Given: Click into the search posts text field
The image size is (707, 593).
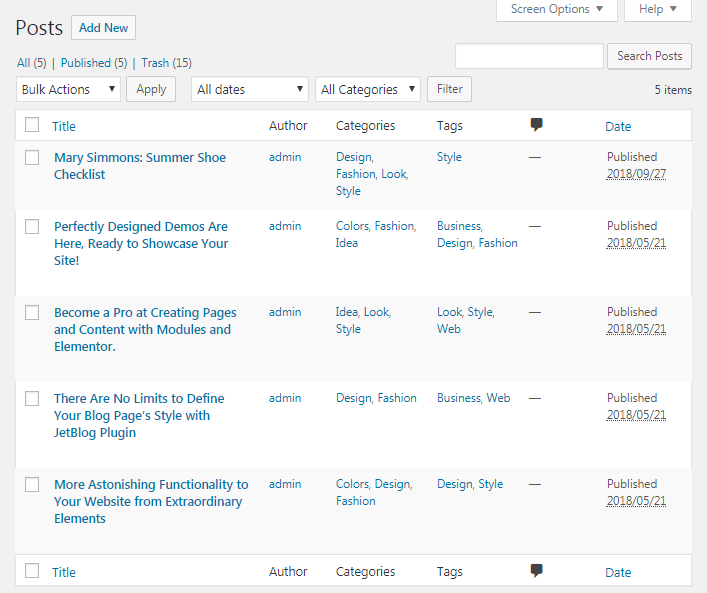Looking at the screenshot, I should click(529, 56).
